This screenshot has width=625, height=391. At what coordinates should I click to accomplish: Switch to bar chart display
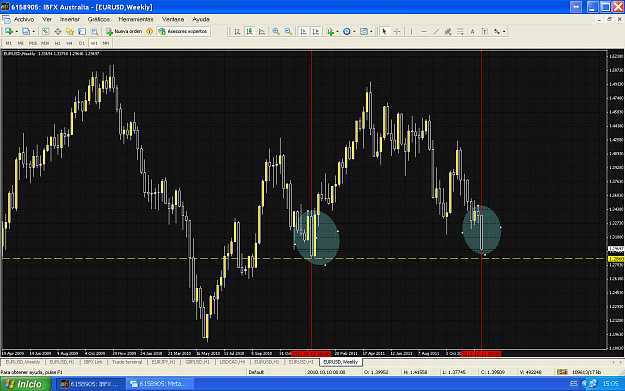[x=237, y=31]
